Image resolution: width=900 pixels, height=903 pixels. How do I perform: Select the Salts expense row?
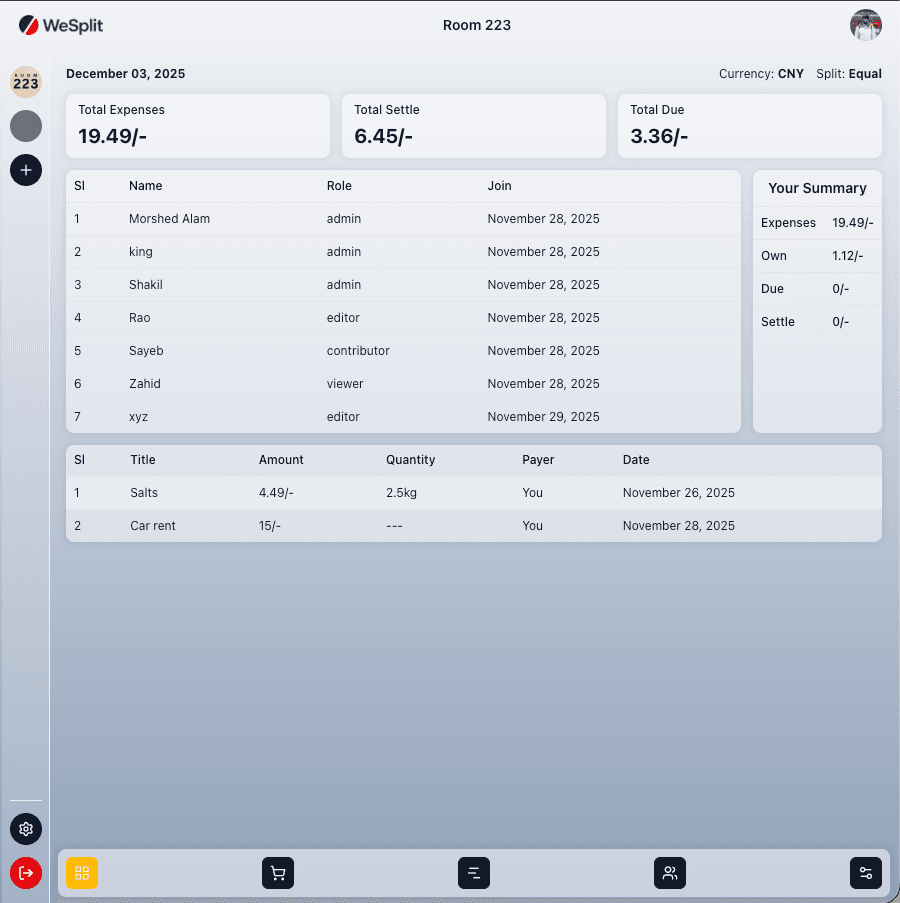[x=473, y=493]
